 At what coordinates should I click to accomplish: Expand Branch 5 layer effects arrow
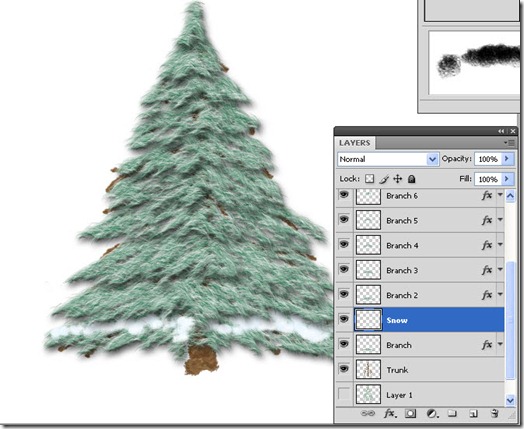click(x=500, y=220)
